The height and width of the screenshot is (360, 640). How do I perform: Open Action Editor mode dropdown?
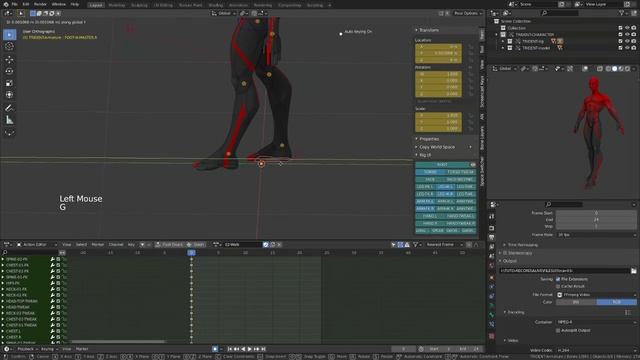click(x=36, y=244)
